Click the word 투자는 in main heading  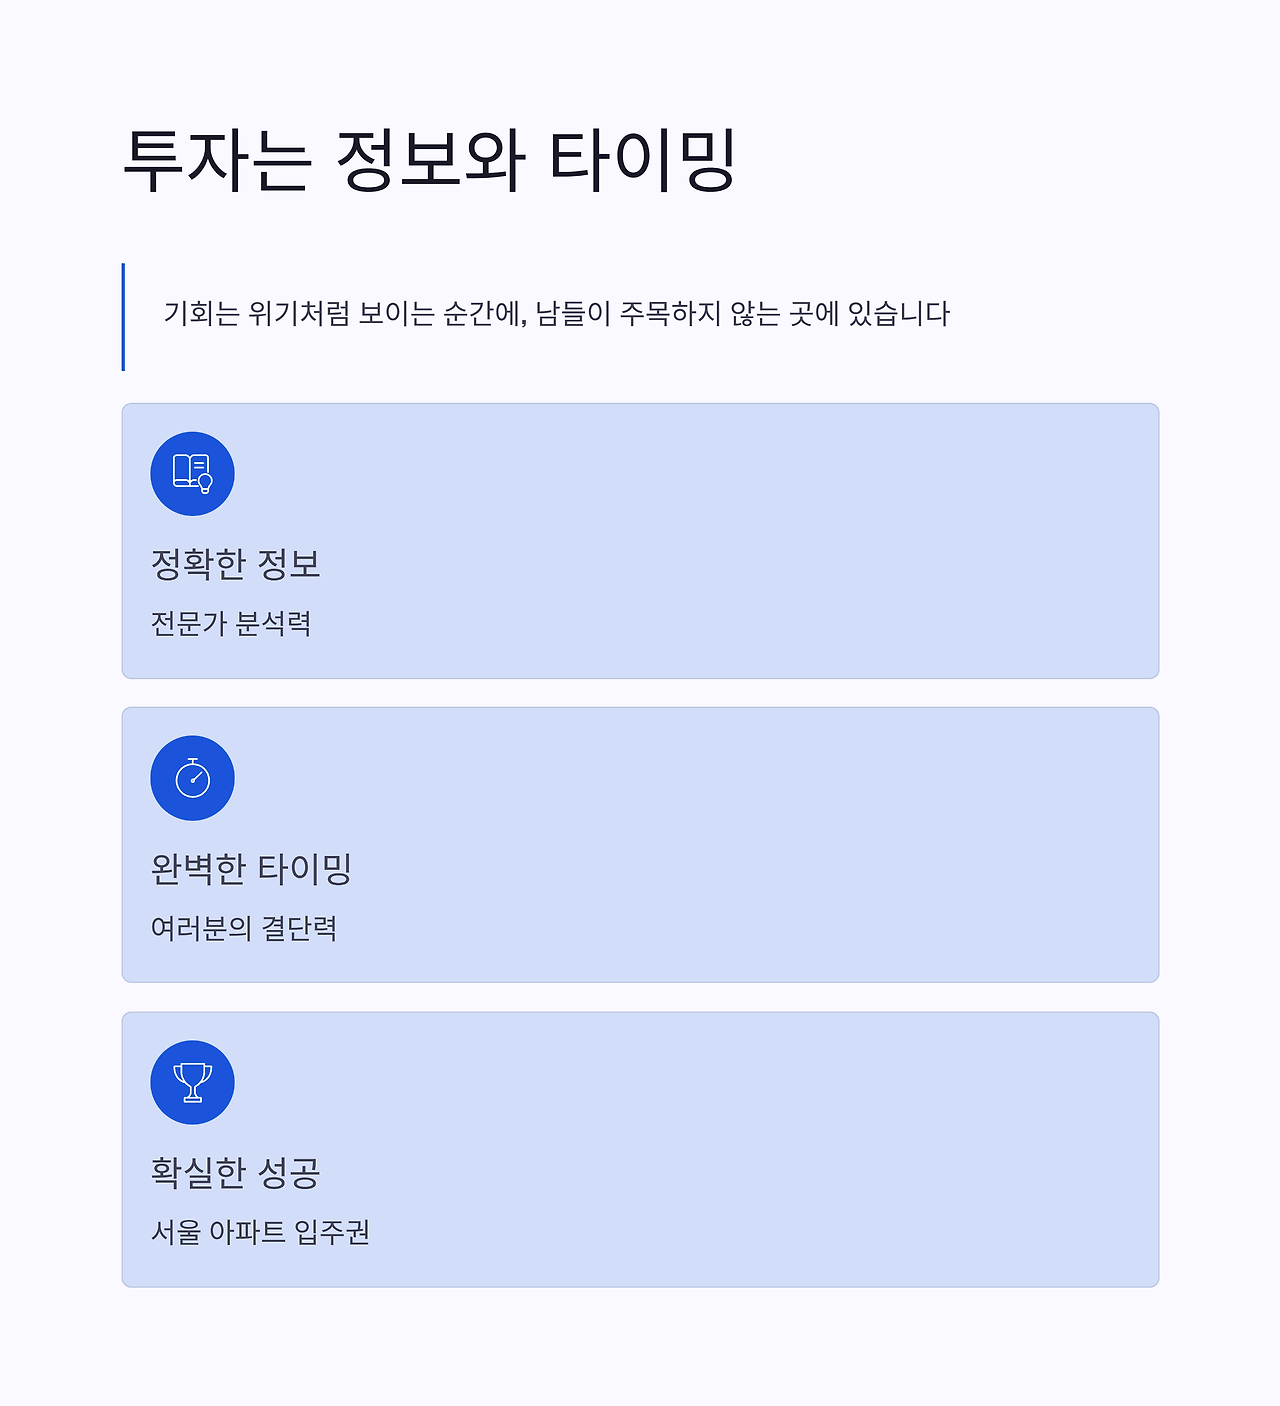pos(217,160)
